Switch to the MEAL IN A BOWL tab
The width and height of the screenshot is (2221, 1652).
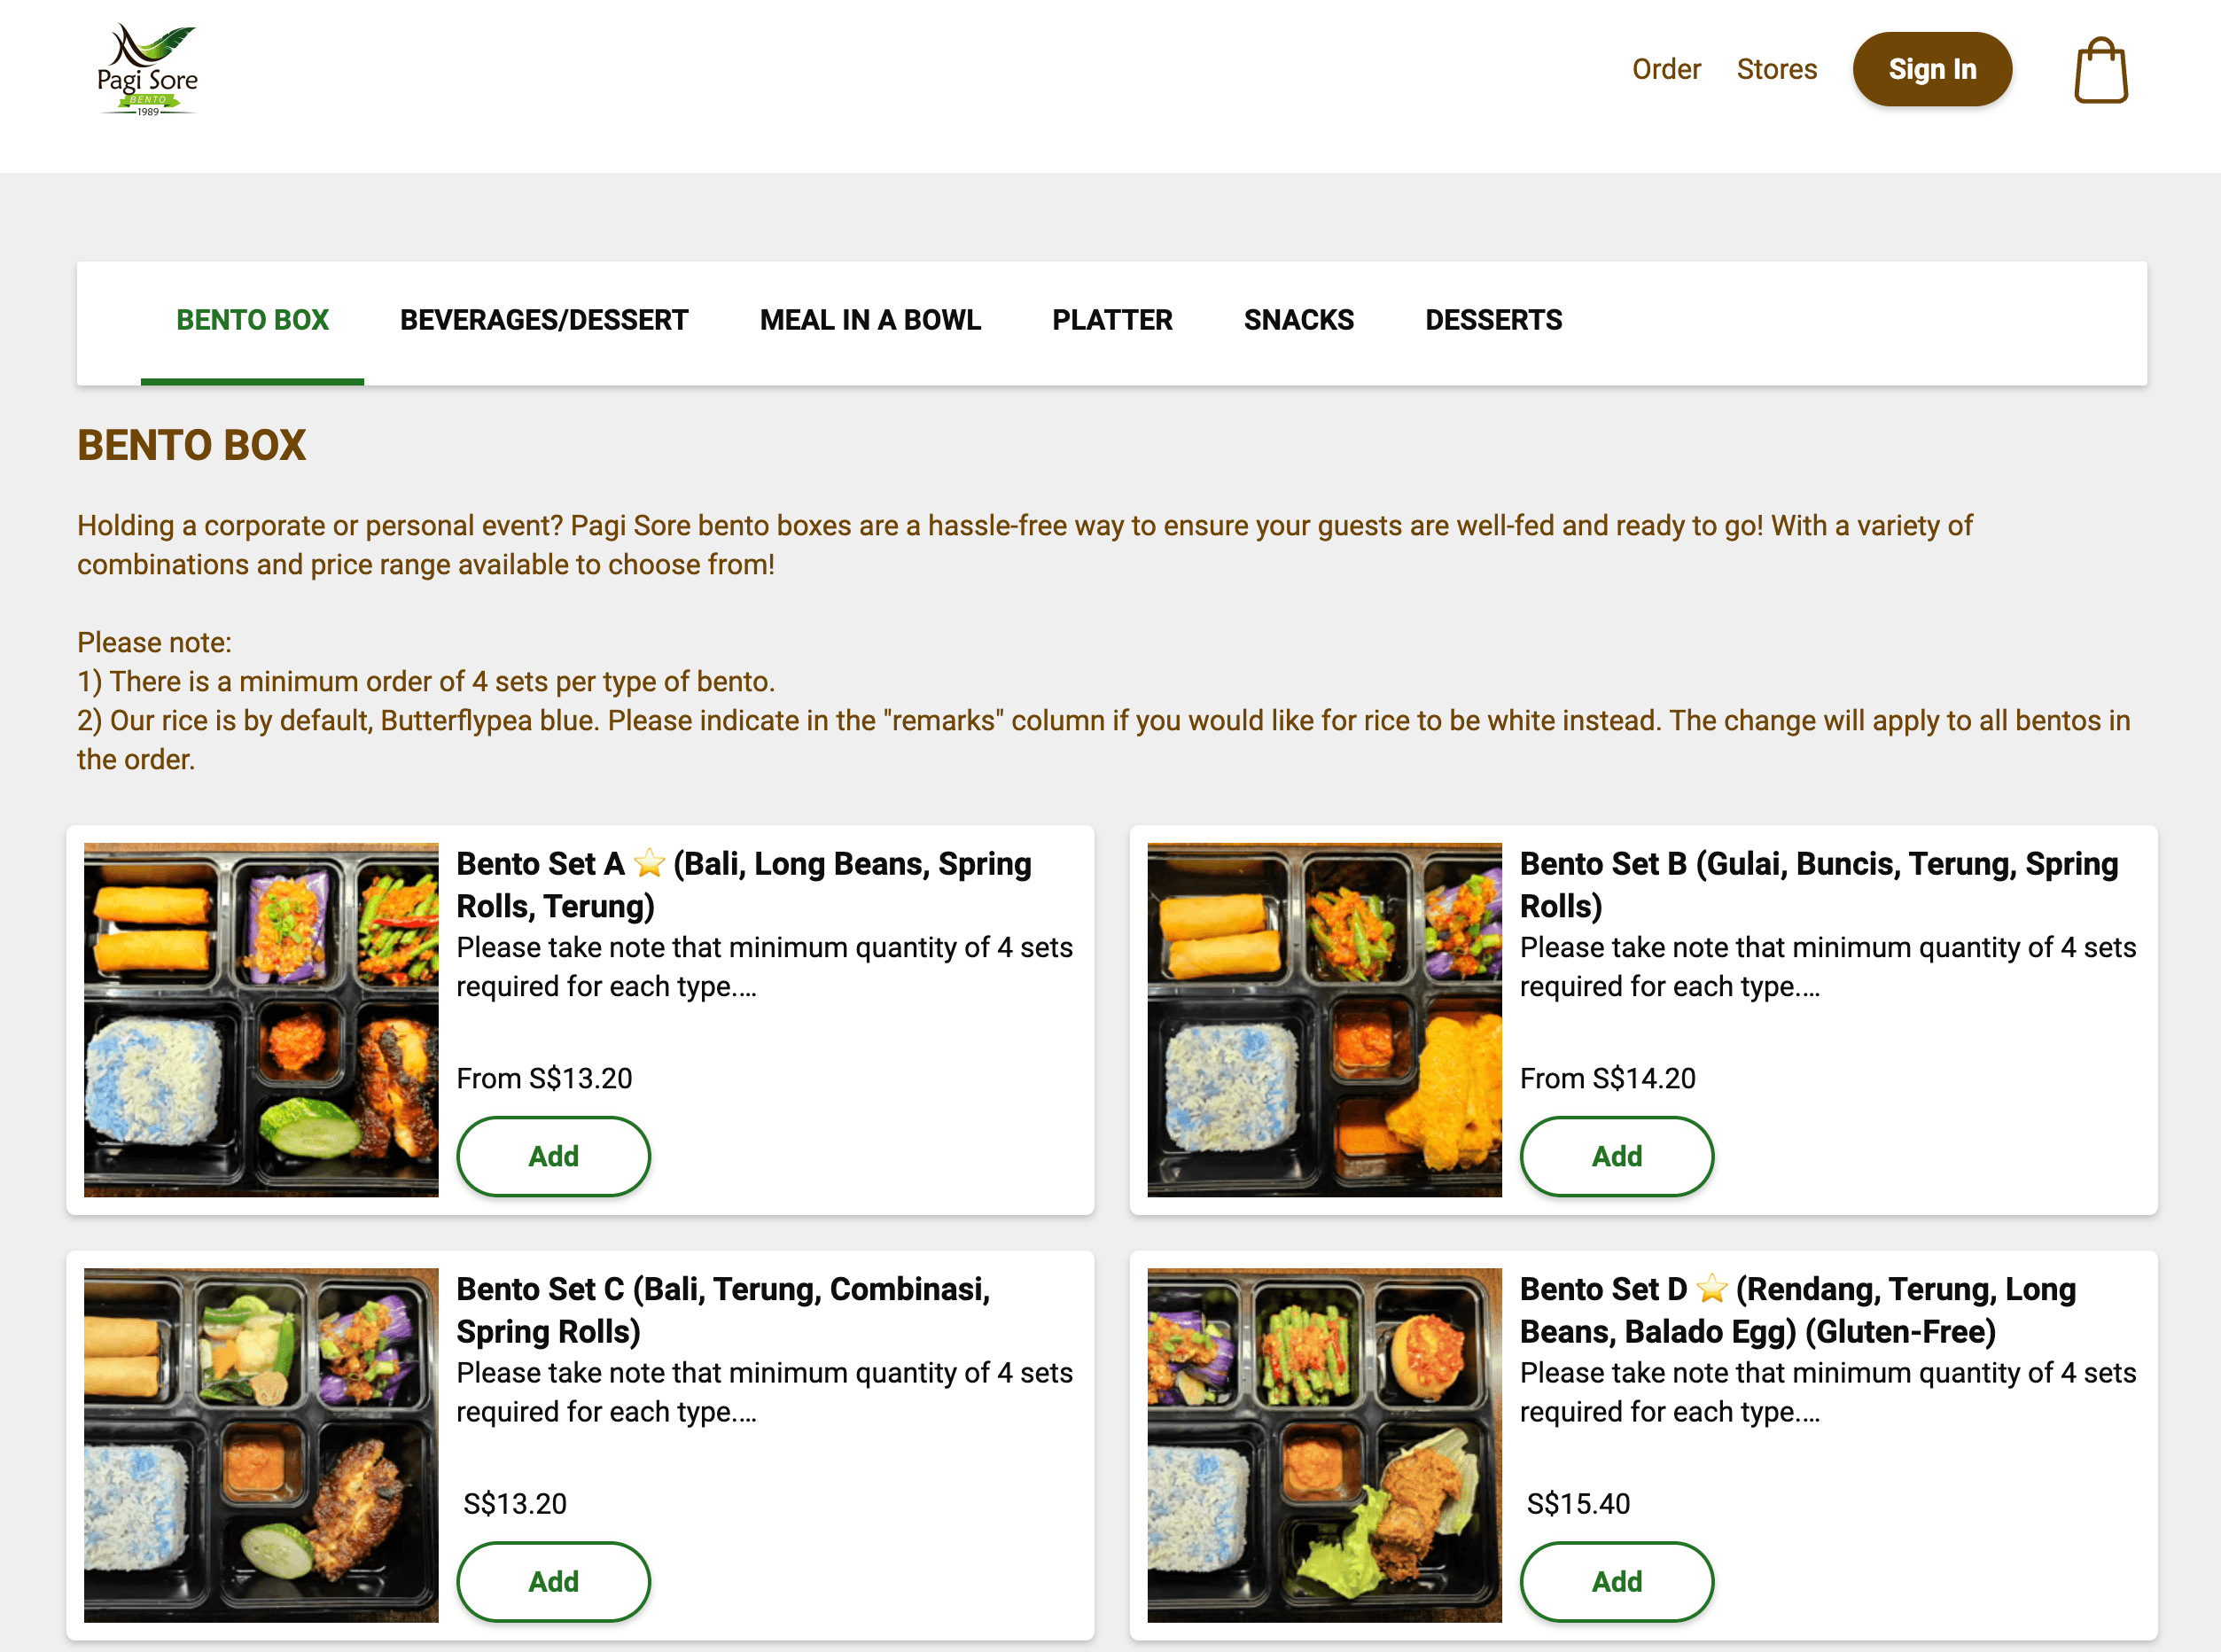[870, 320]
